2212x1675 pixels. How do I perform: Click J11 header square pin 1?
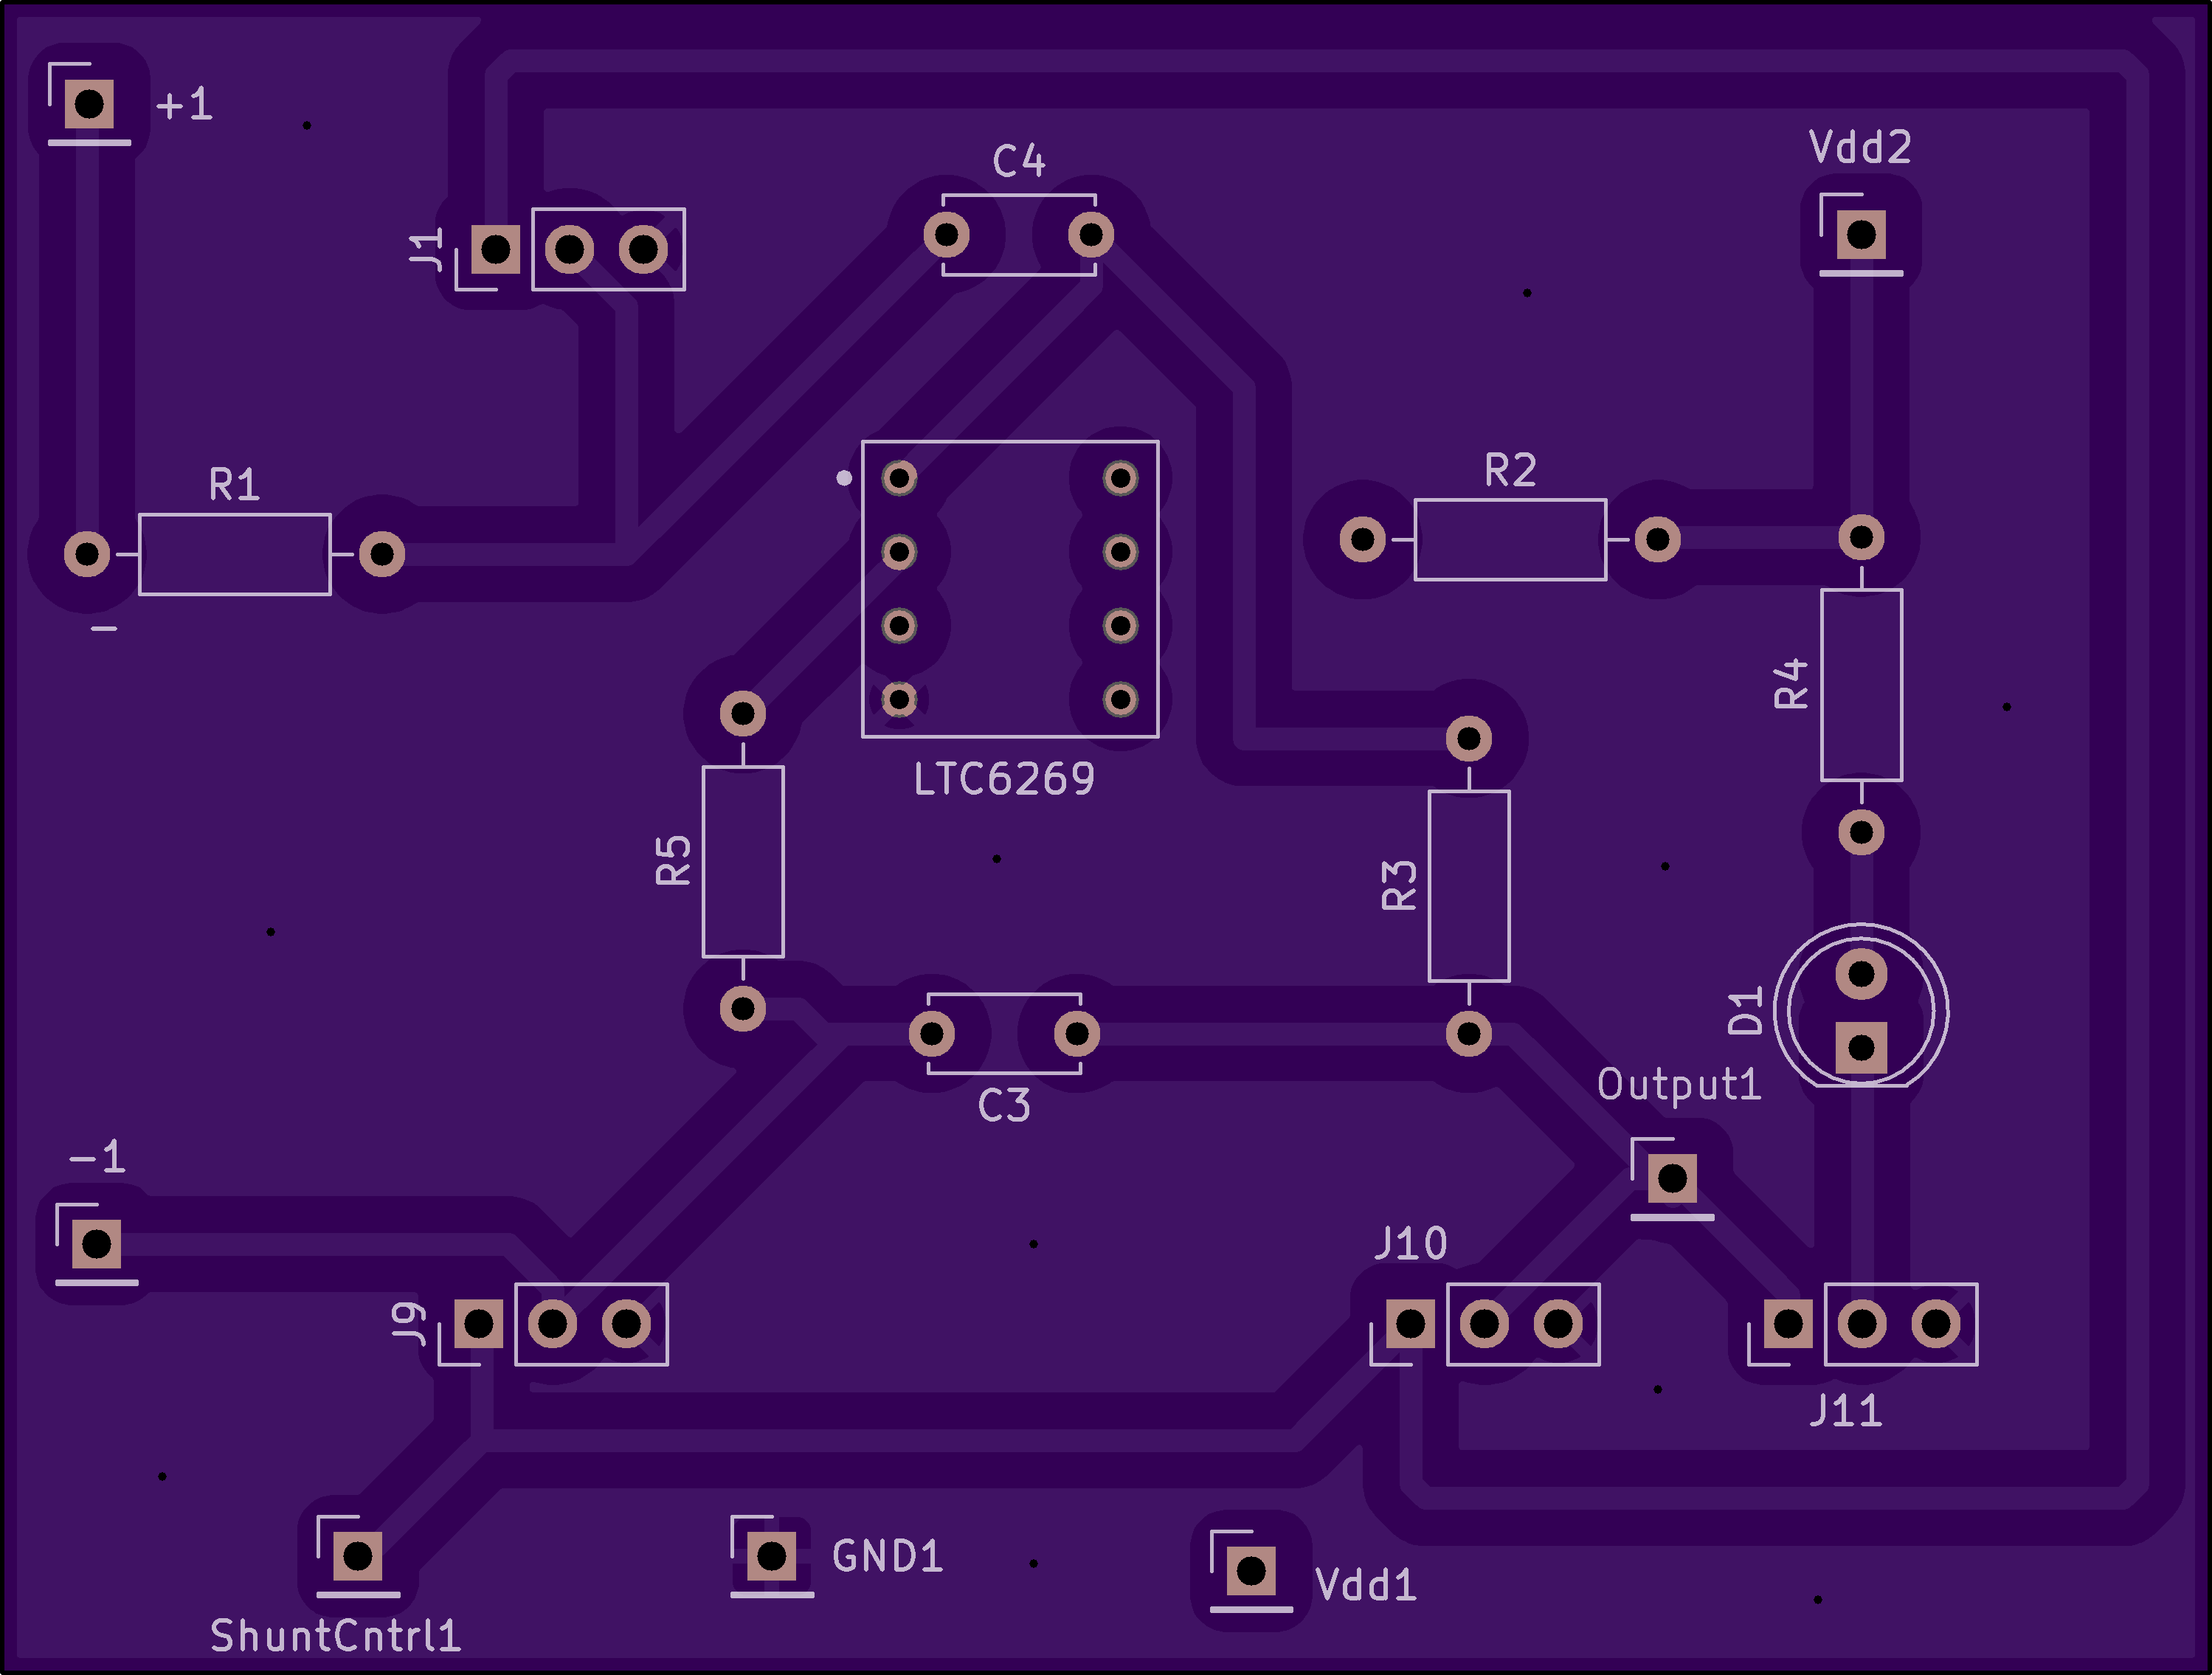point(1788,1324)
